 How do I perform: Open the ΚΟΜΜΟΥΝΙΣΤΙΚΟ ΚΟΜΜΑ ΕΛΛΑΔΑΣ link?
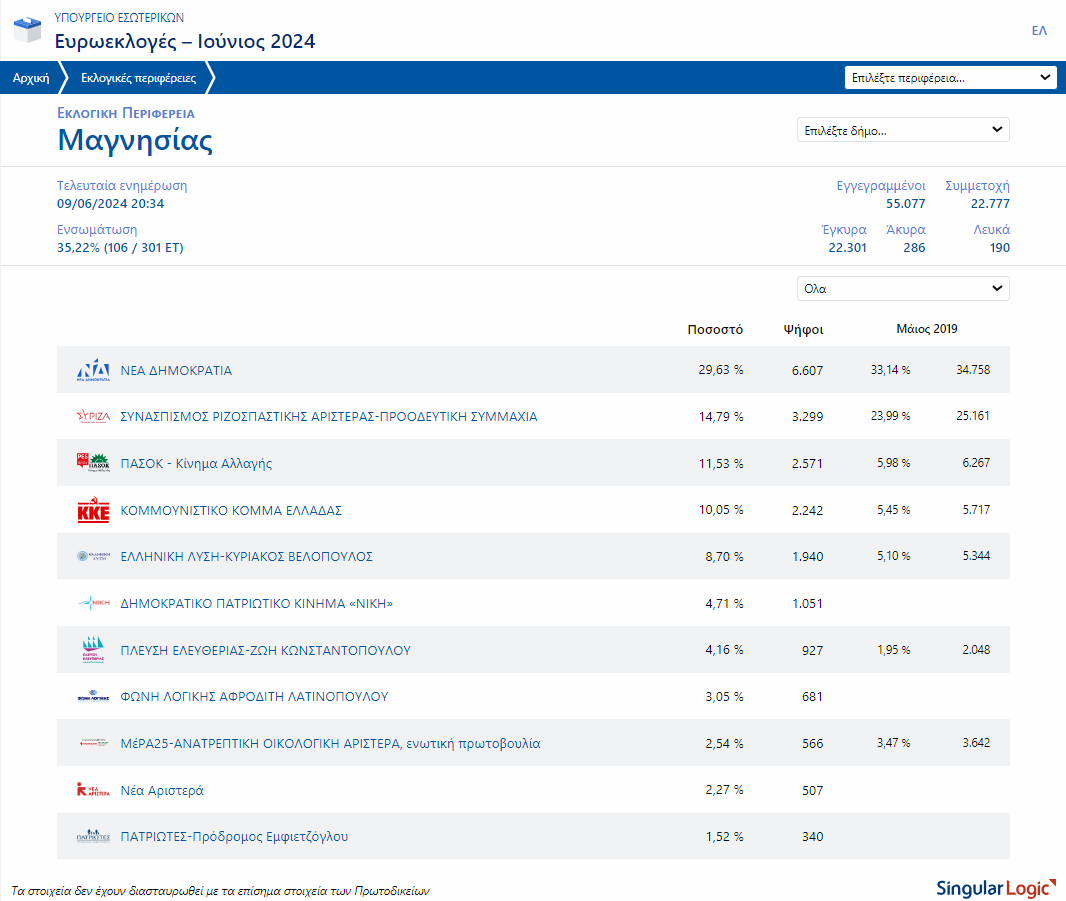(x=231, y=511)
